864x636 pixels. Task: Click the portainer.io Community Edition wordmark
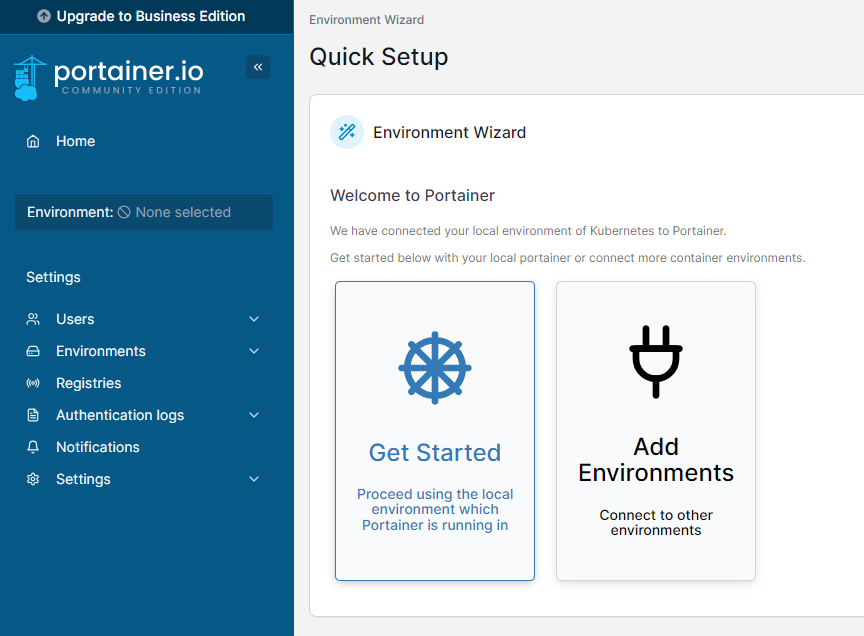click(129, 77)
